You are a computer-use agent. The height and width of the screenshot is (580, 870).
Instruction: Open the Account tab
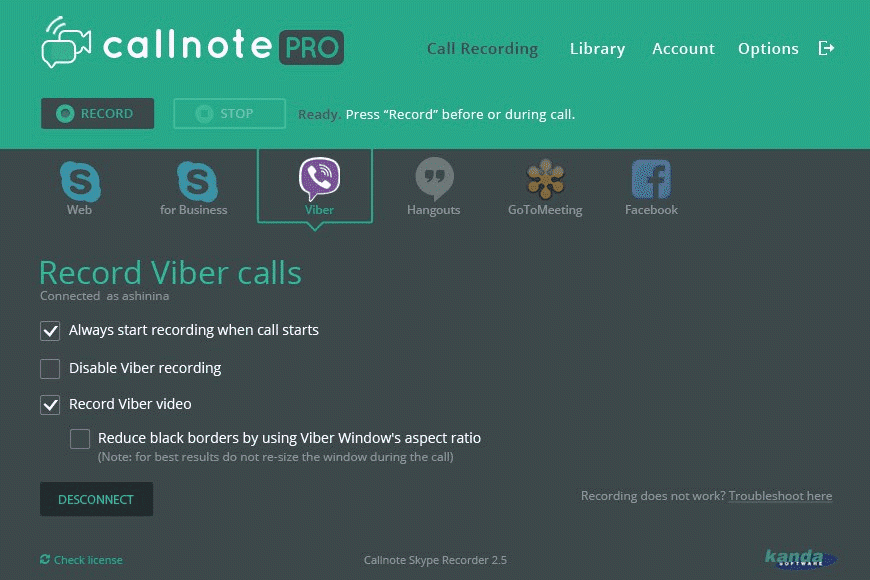pos(684,49)
